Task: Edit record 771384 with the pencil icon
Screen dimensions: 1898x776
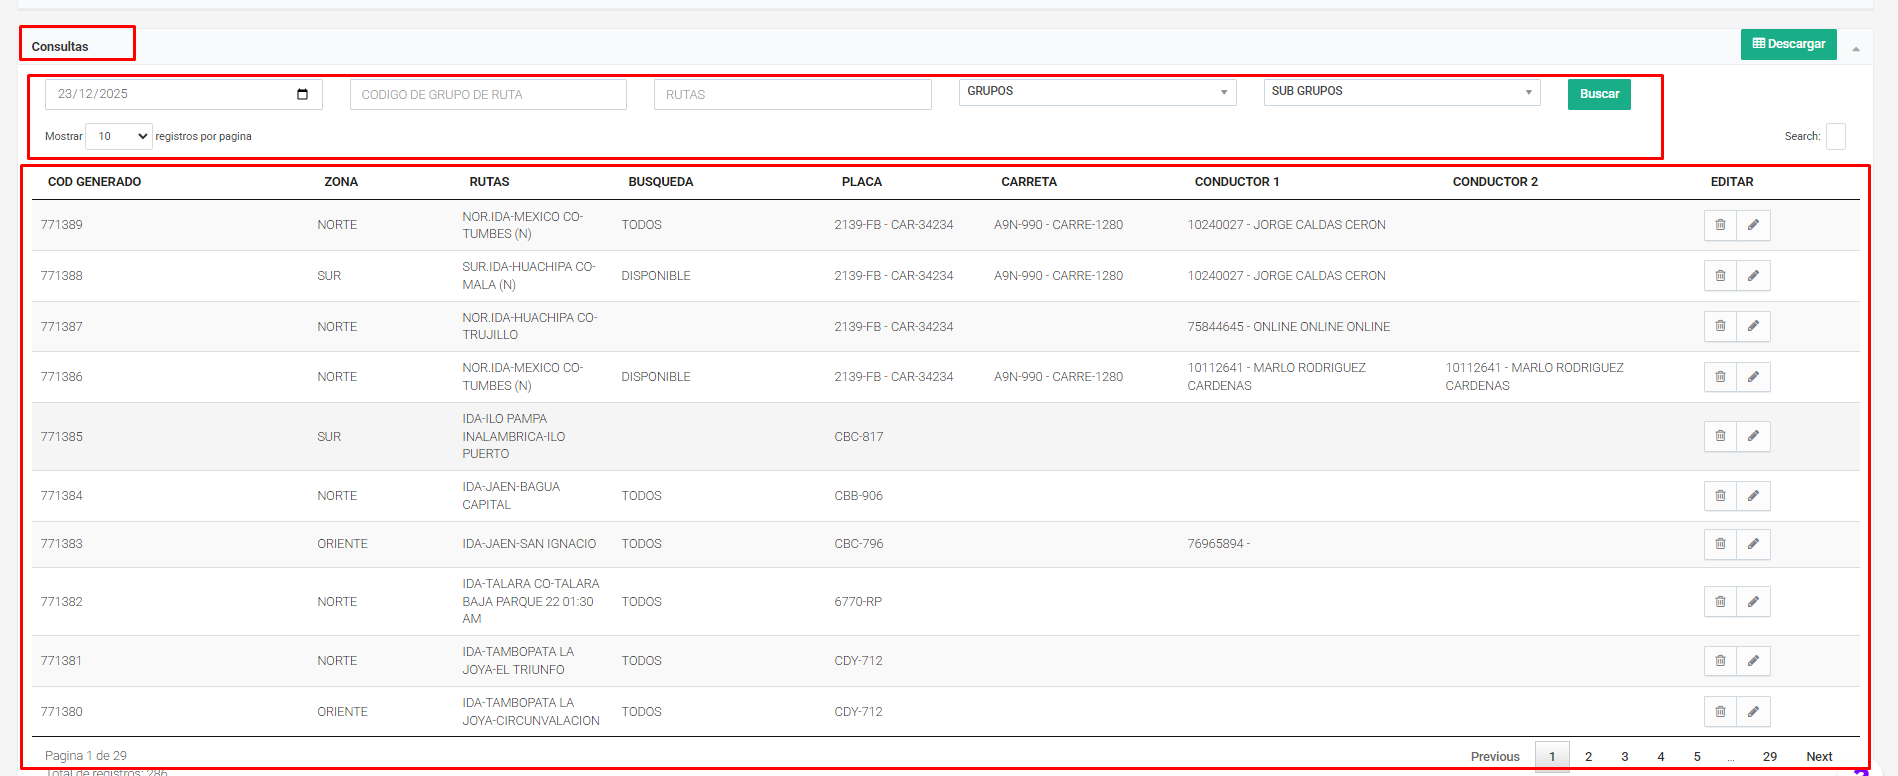Action: click(1753, 496)
